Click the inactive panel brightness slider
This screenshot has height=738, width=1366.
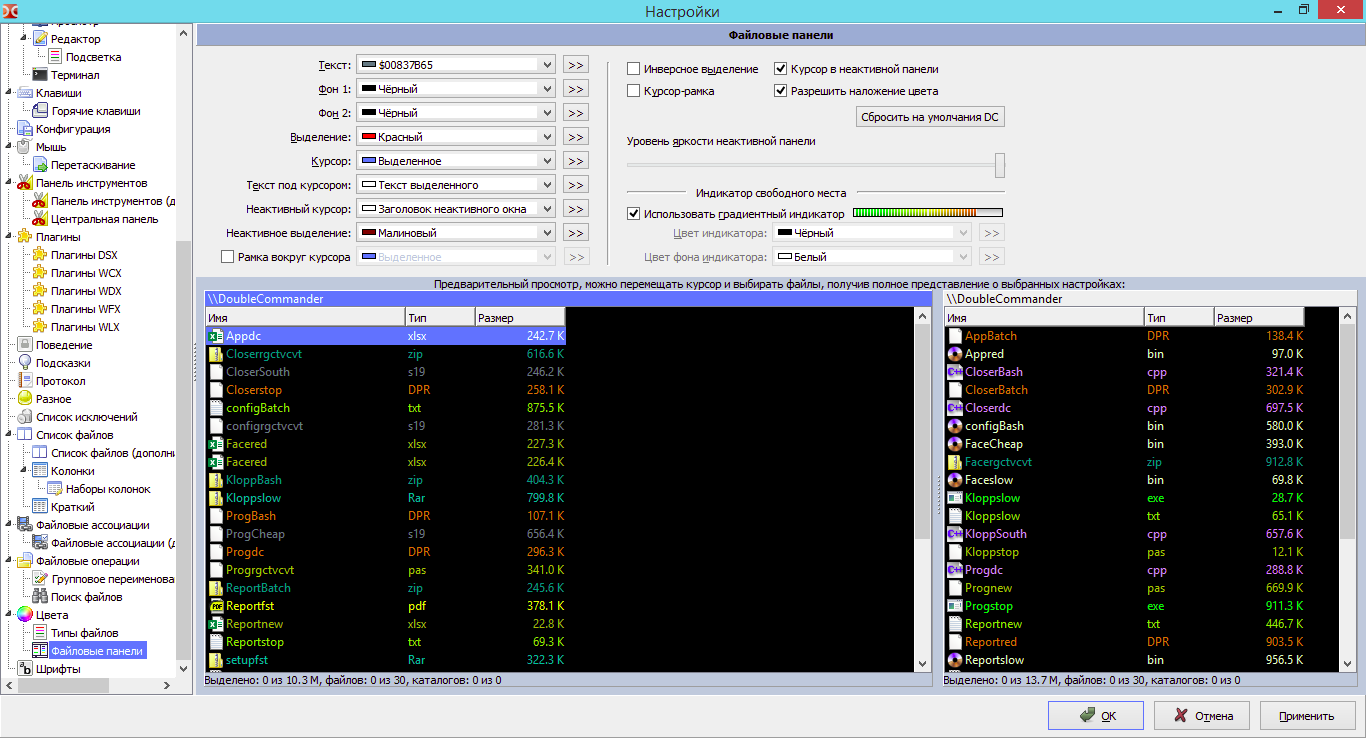point(815,165)
